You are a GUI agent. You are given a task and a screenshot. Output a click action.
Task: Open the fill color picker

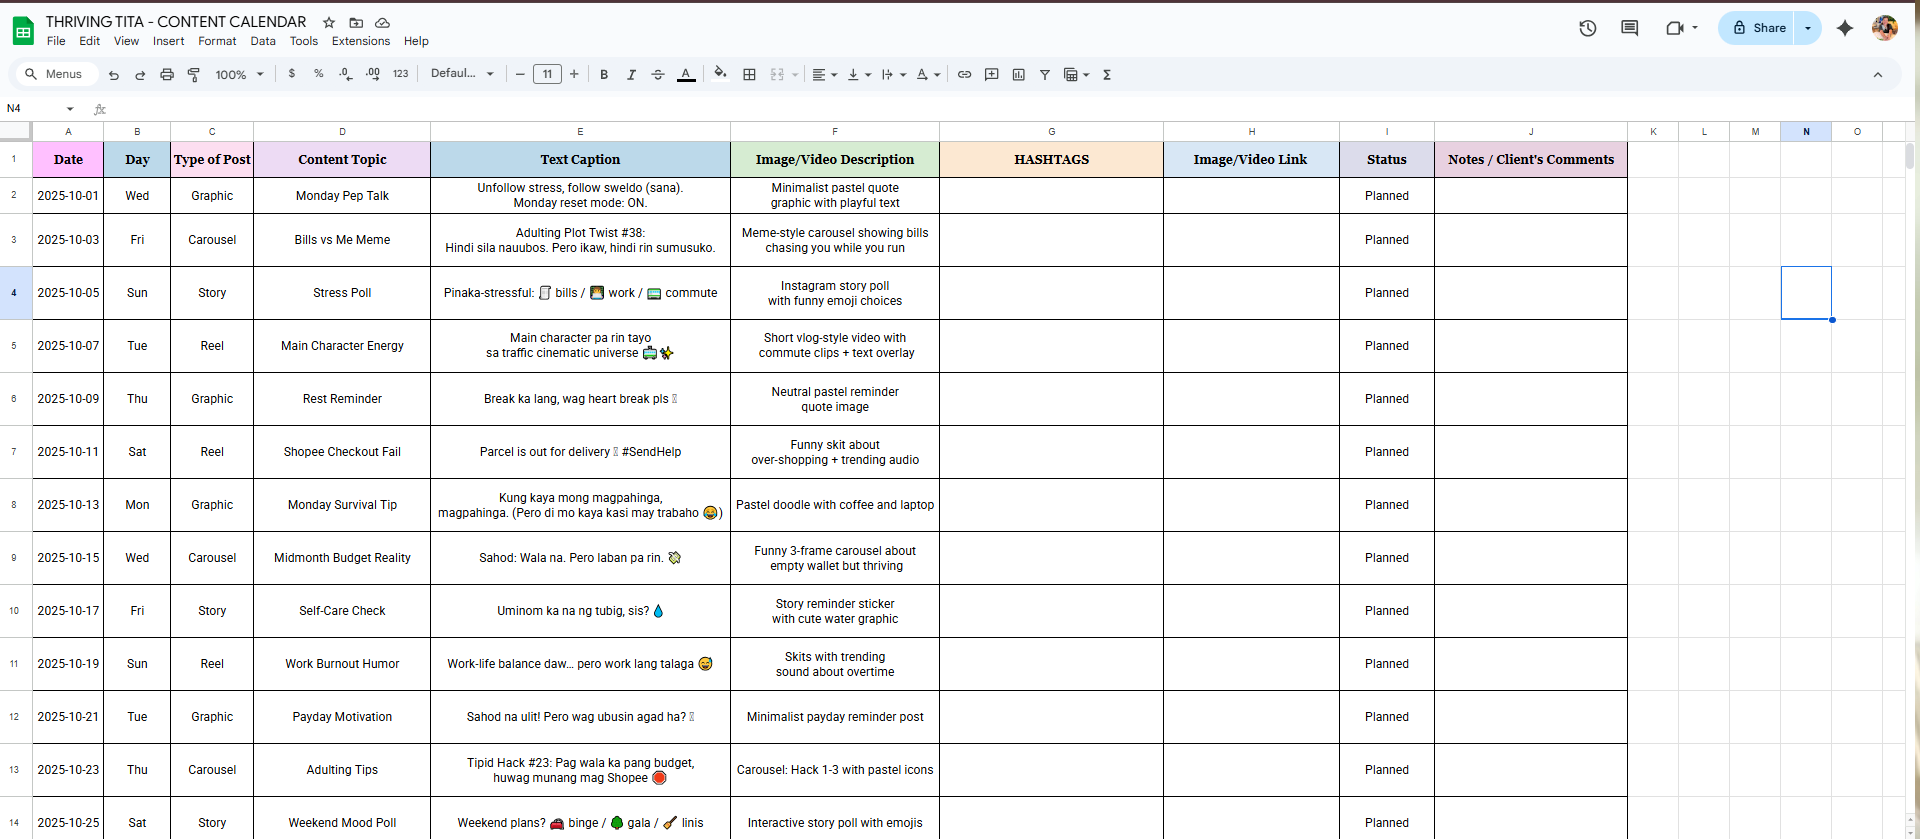pyautogui.click(x=720, y=74)
